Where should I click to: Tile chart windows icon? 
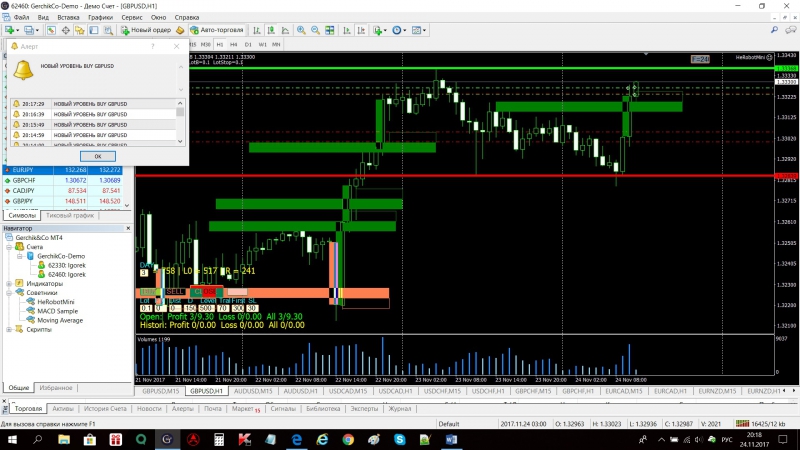330,30
